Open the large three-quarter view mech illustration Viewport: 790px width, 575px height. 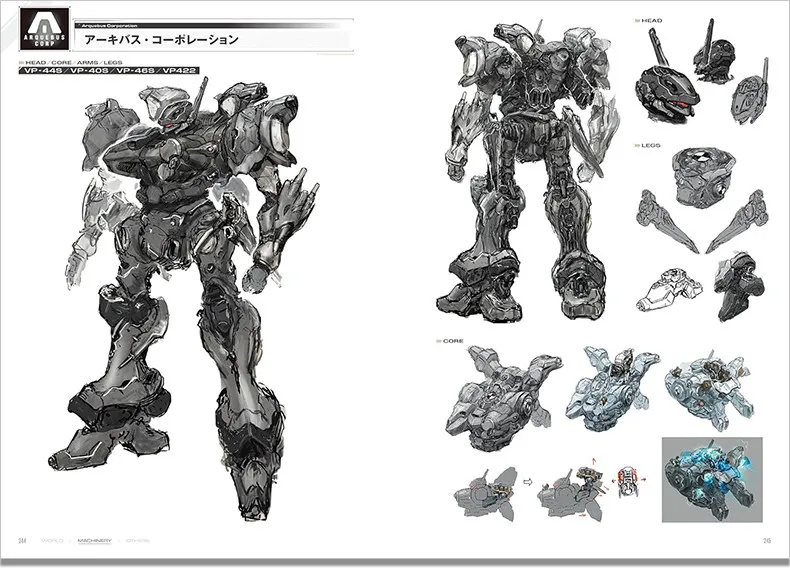[184, 297]
